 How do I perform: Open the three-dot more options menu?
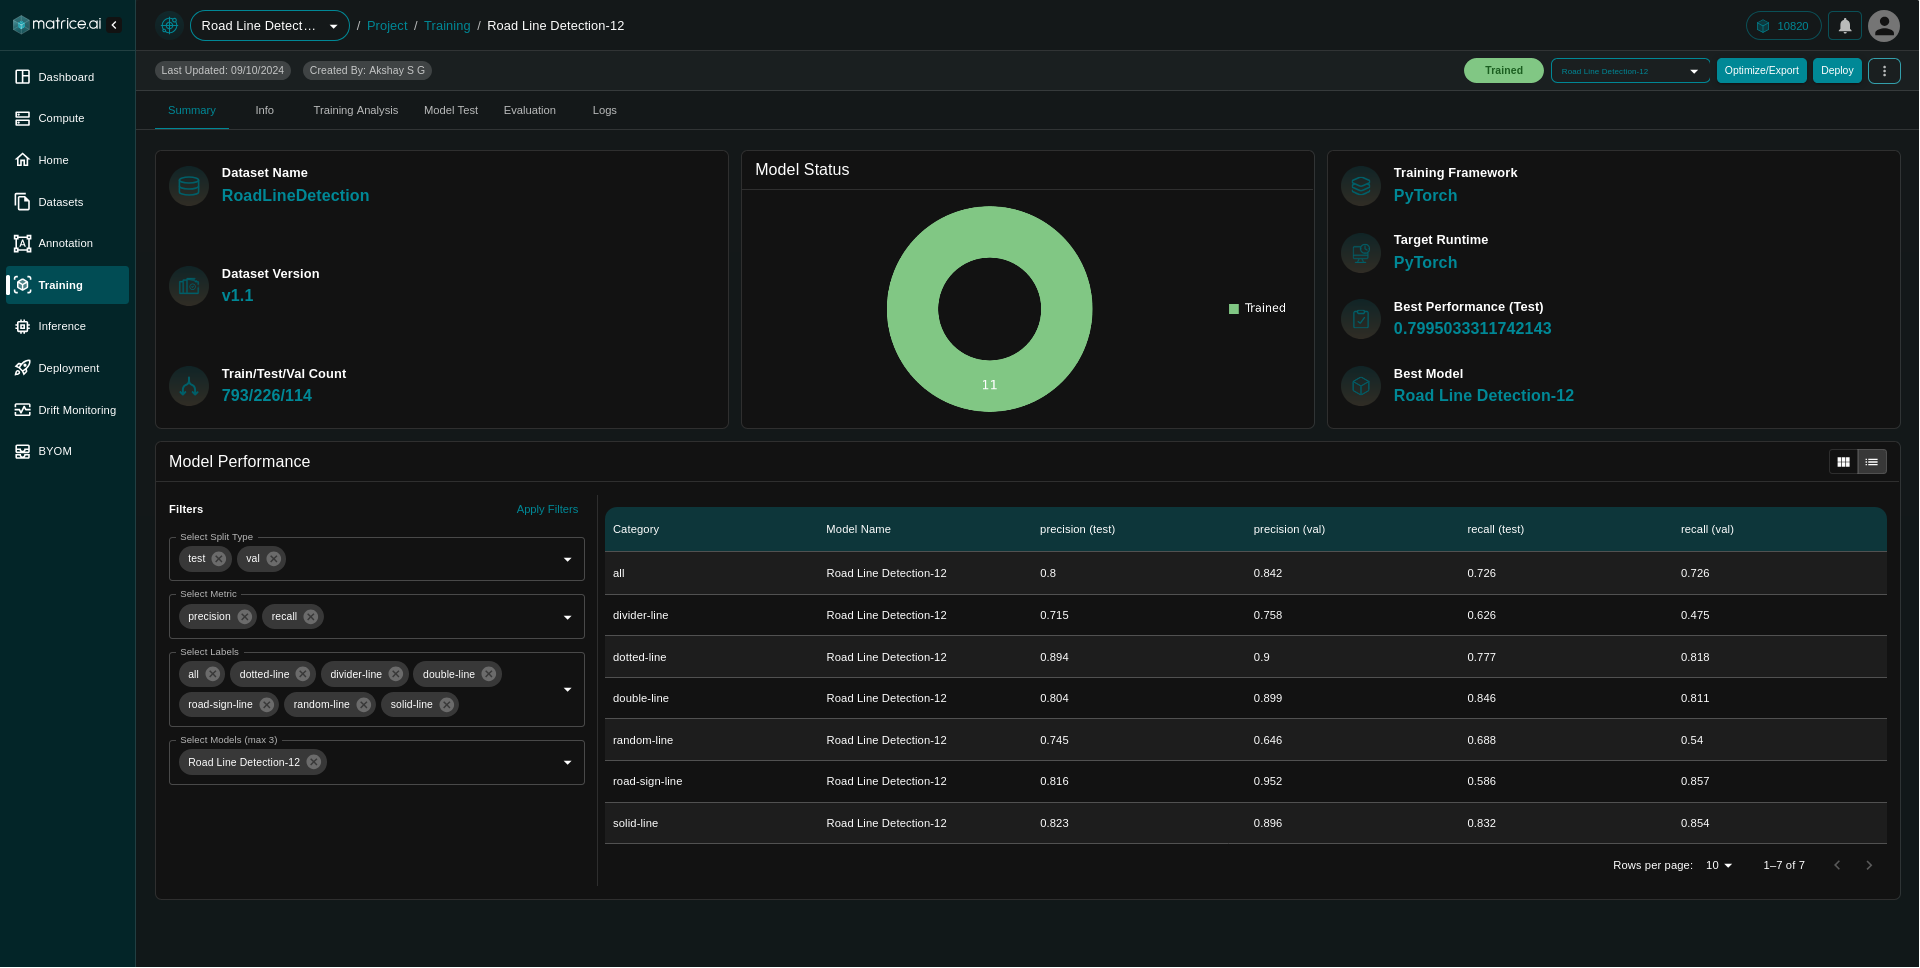[1884, 71]
